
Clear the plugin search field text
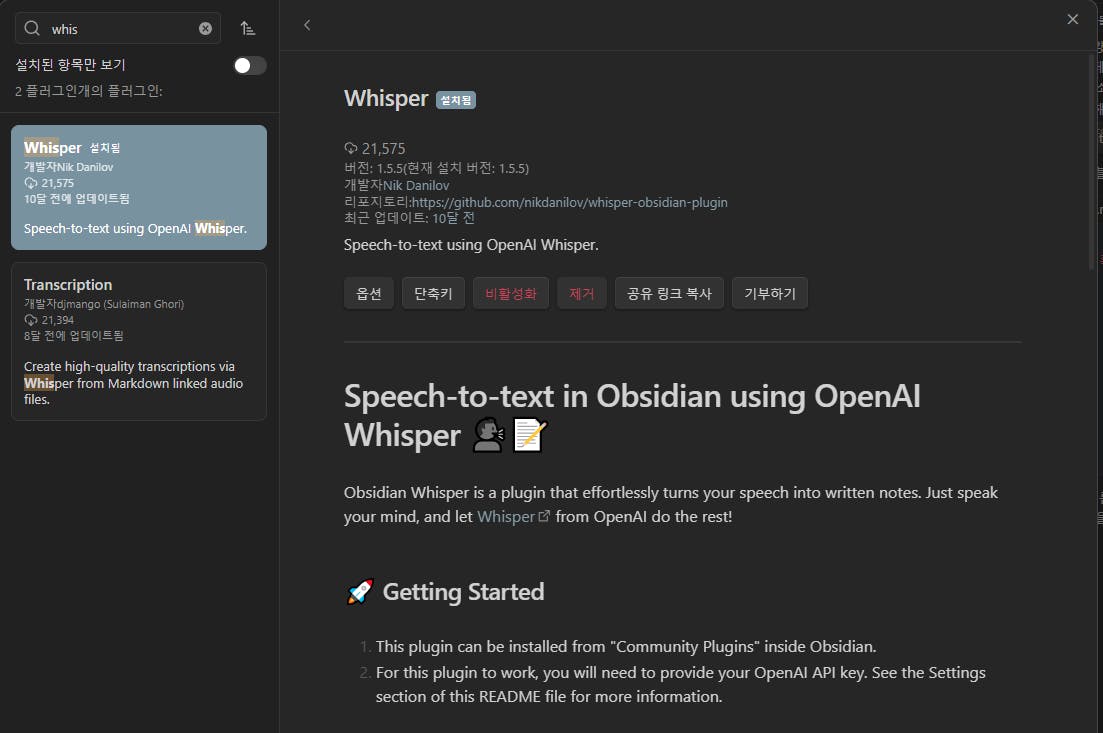tap(205, 29)
